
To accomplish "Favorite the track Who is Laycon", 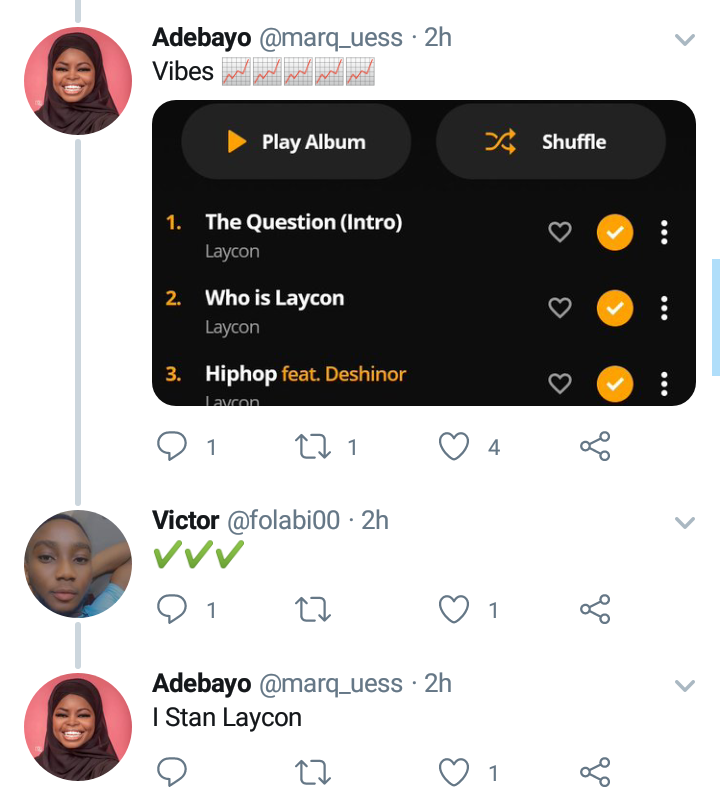I will coord(560,308).
